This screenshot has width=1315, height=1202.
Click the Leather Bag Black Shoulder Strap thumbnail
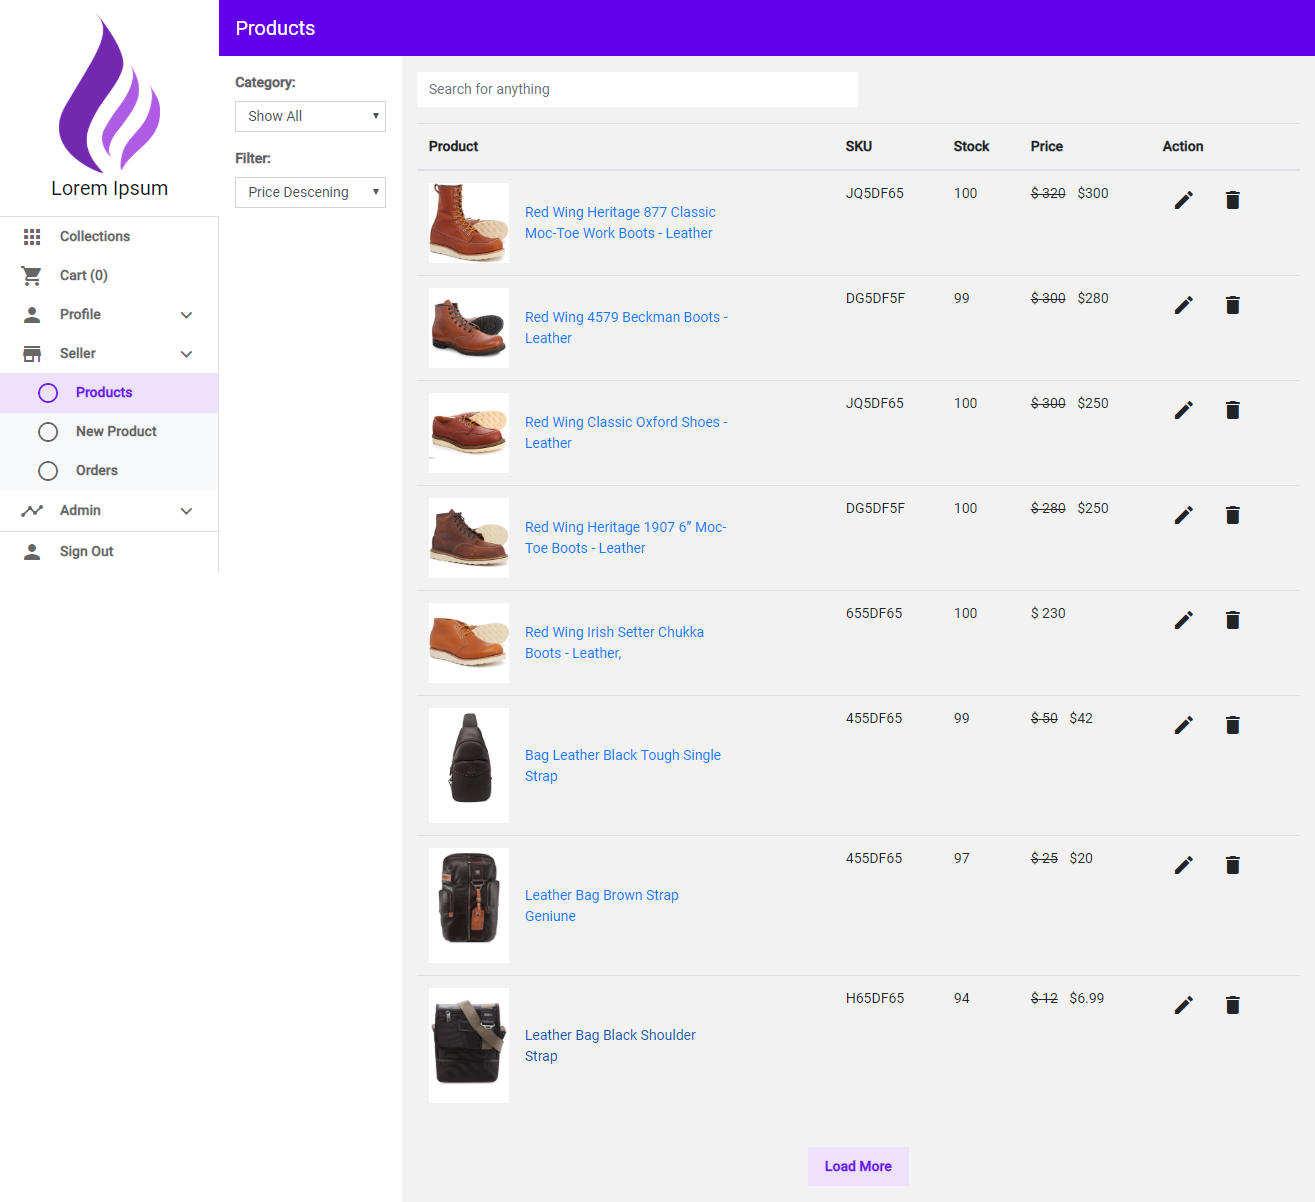[x=469, y=1045]
